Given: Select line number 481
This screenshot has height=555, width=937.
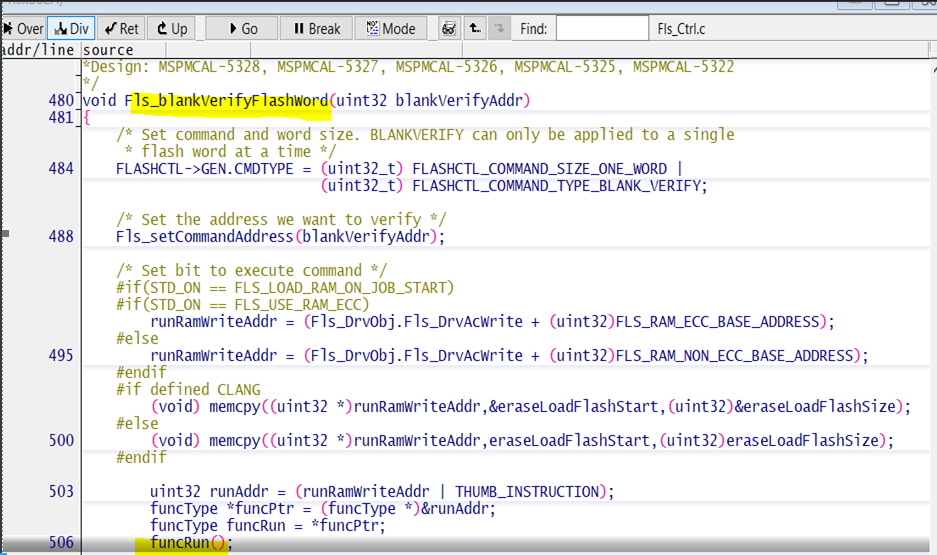Looking at the screenshot, I should point(61,117).
